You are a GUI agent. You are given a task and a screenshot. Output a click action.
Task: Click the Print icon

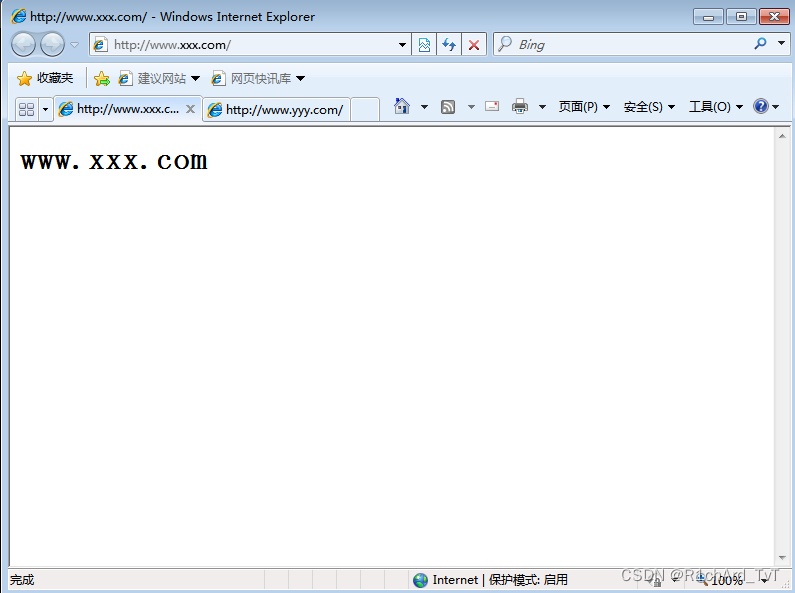pos(520,106)
